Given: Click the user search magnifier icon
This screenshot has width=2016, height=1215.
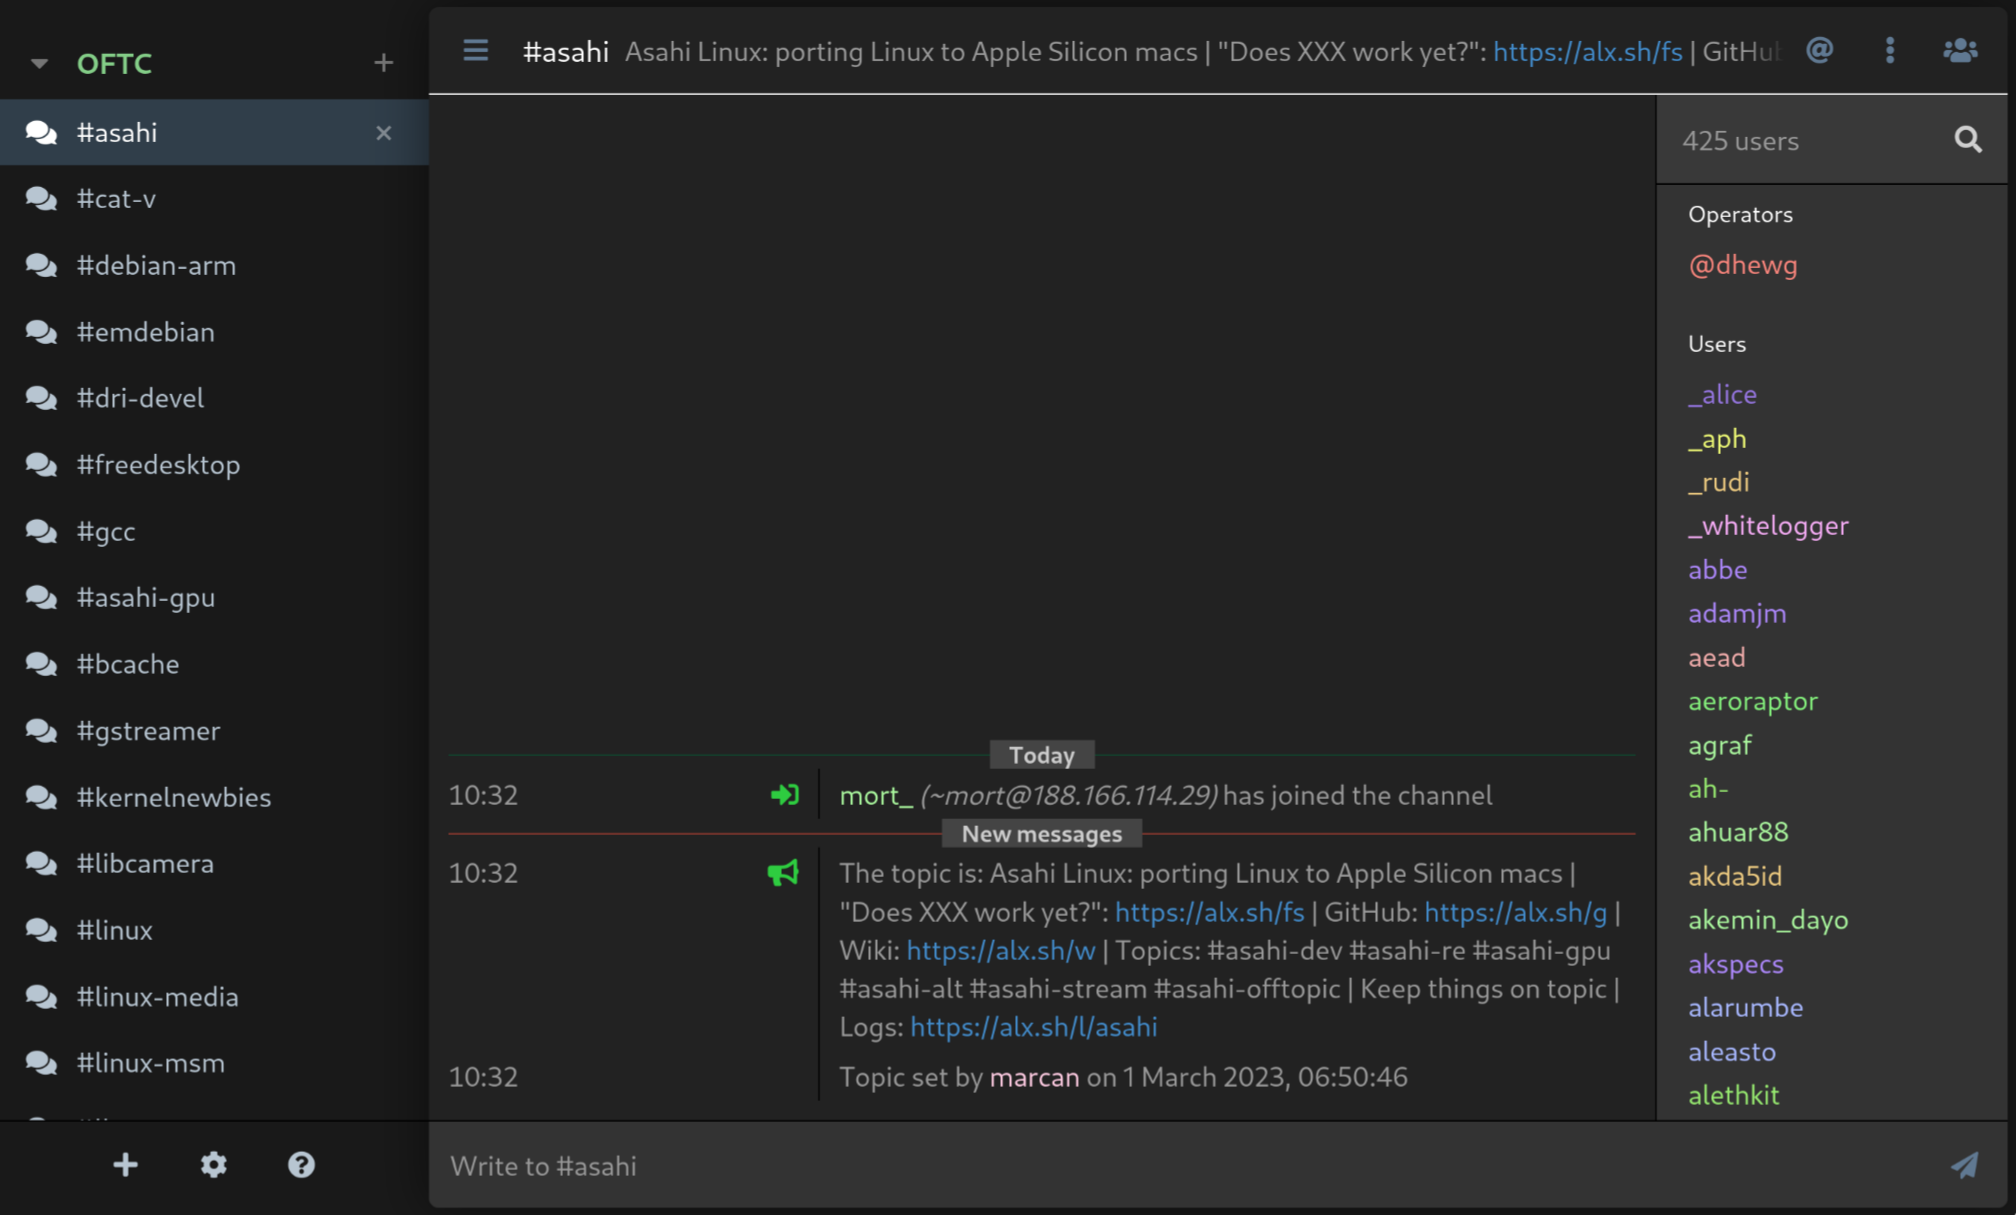Looking at the screenshot, I should click(x=1967, y=140).
